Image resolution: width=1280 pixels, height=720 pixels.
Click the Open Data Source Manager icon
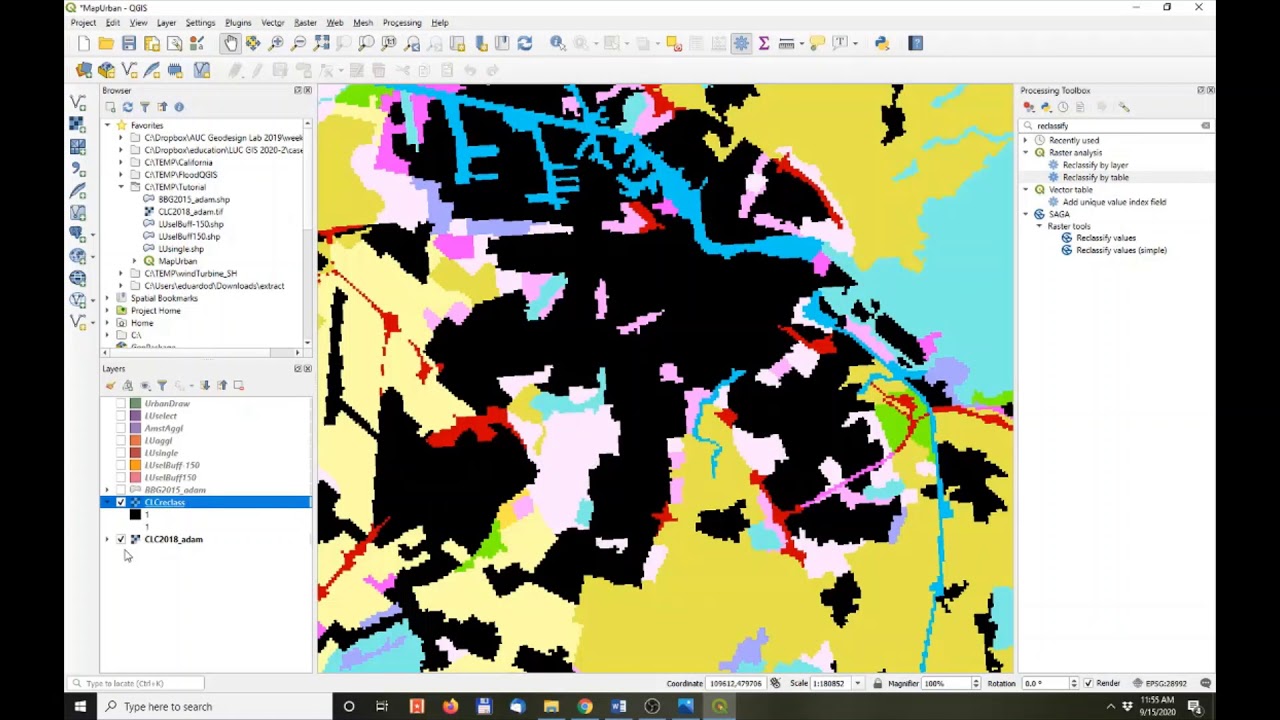(x=84, y=70)
